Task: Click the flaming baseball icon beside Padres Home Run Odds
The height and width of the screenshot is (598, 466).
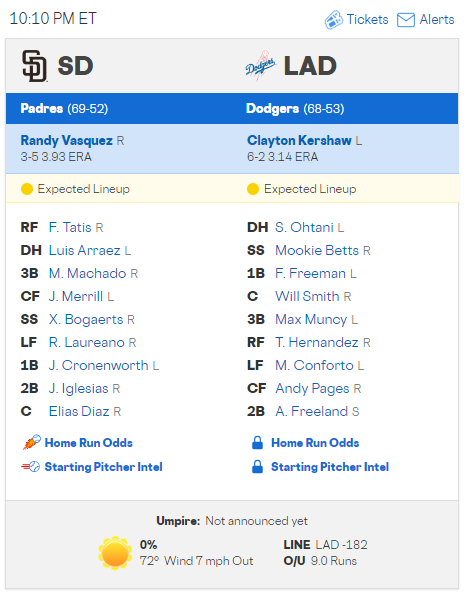Action: click(x=31, y=442)
